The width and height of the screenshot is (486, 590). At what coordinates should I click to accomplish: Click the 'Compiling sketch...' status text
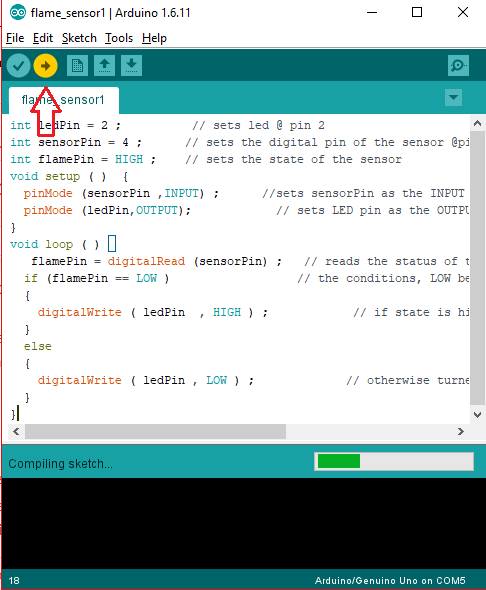pos(61,464)
